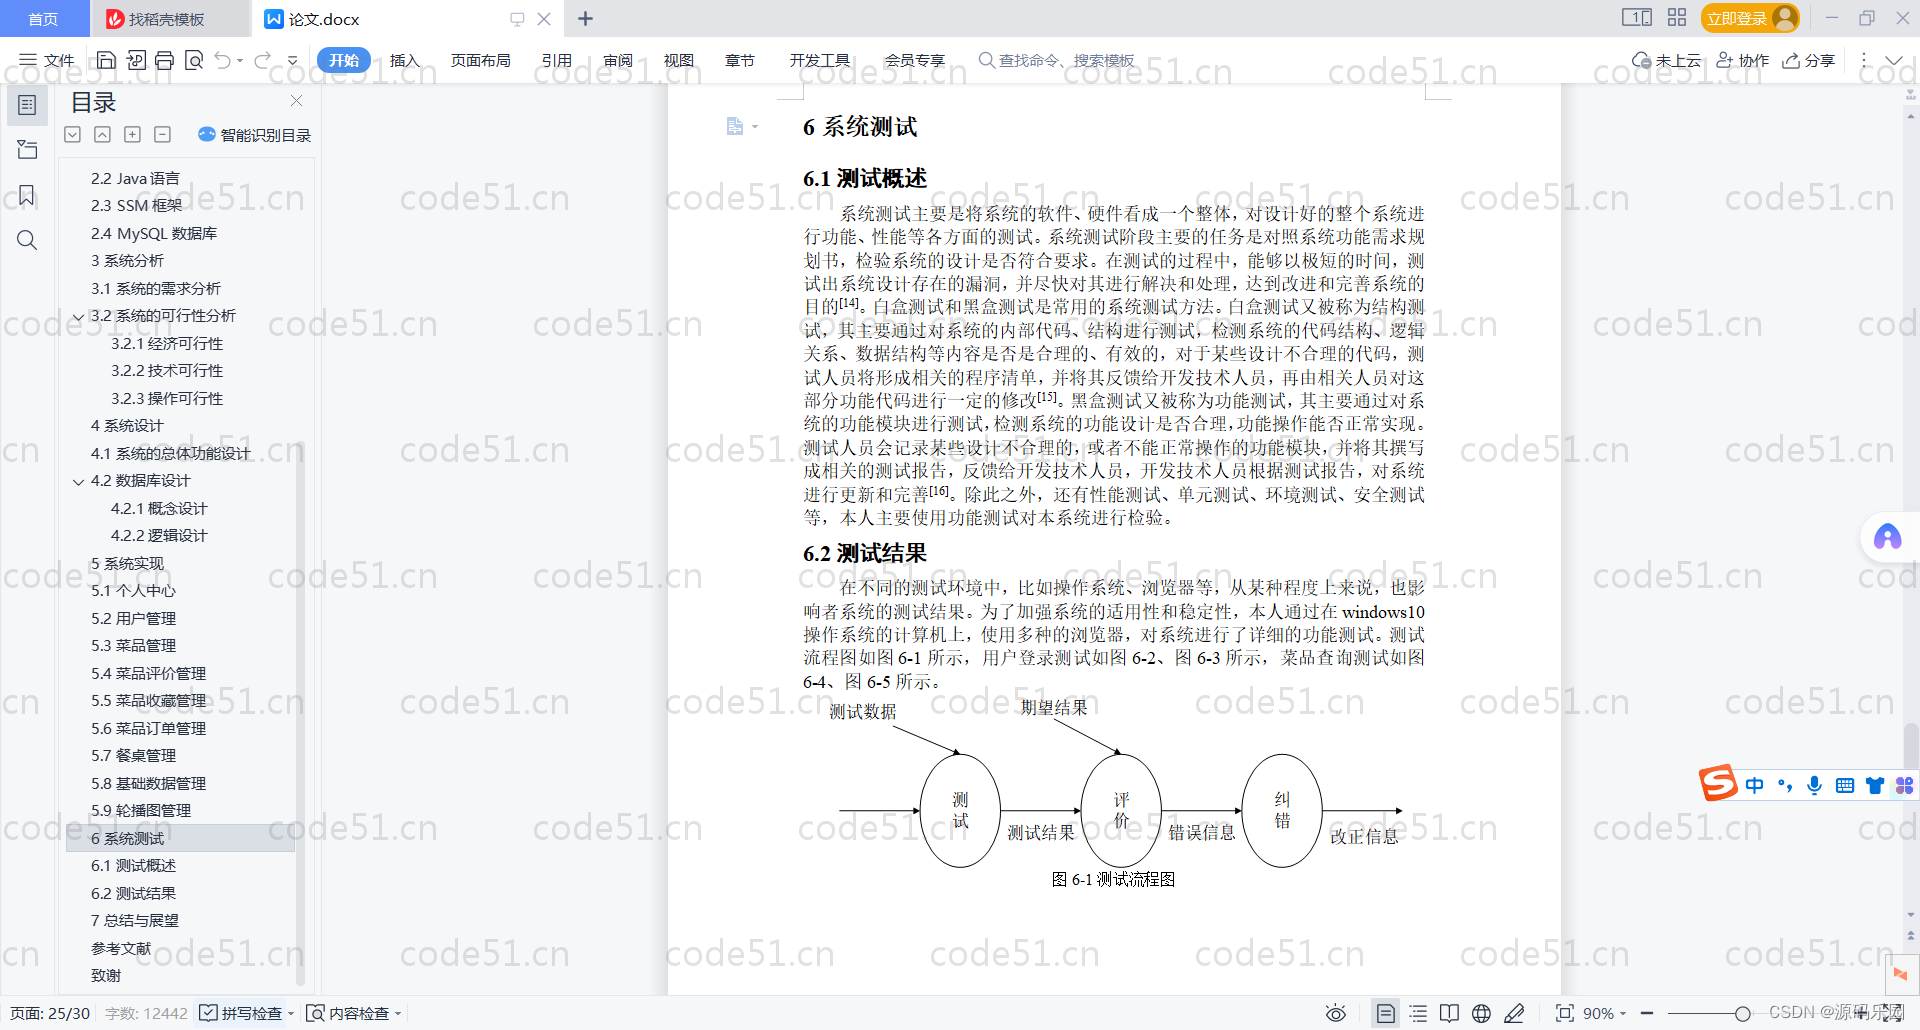Click the 页面: 25/30 status indicator

point(50,1013)
